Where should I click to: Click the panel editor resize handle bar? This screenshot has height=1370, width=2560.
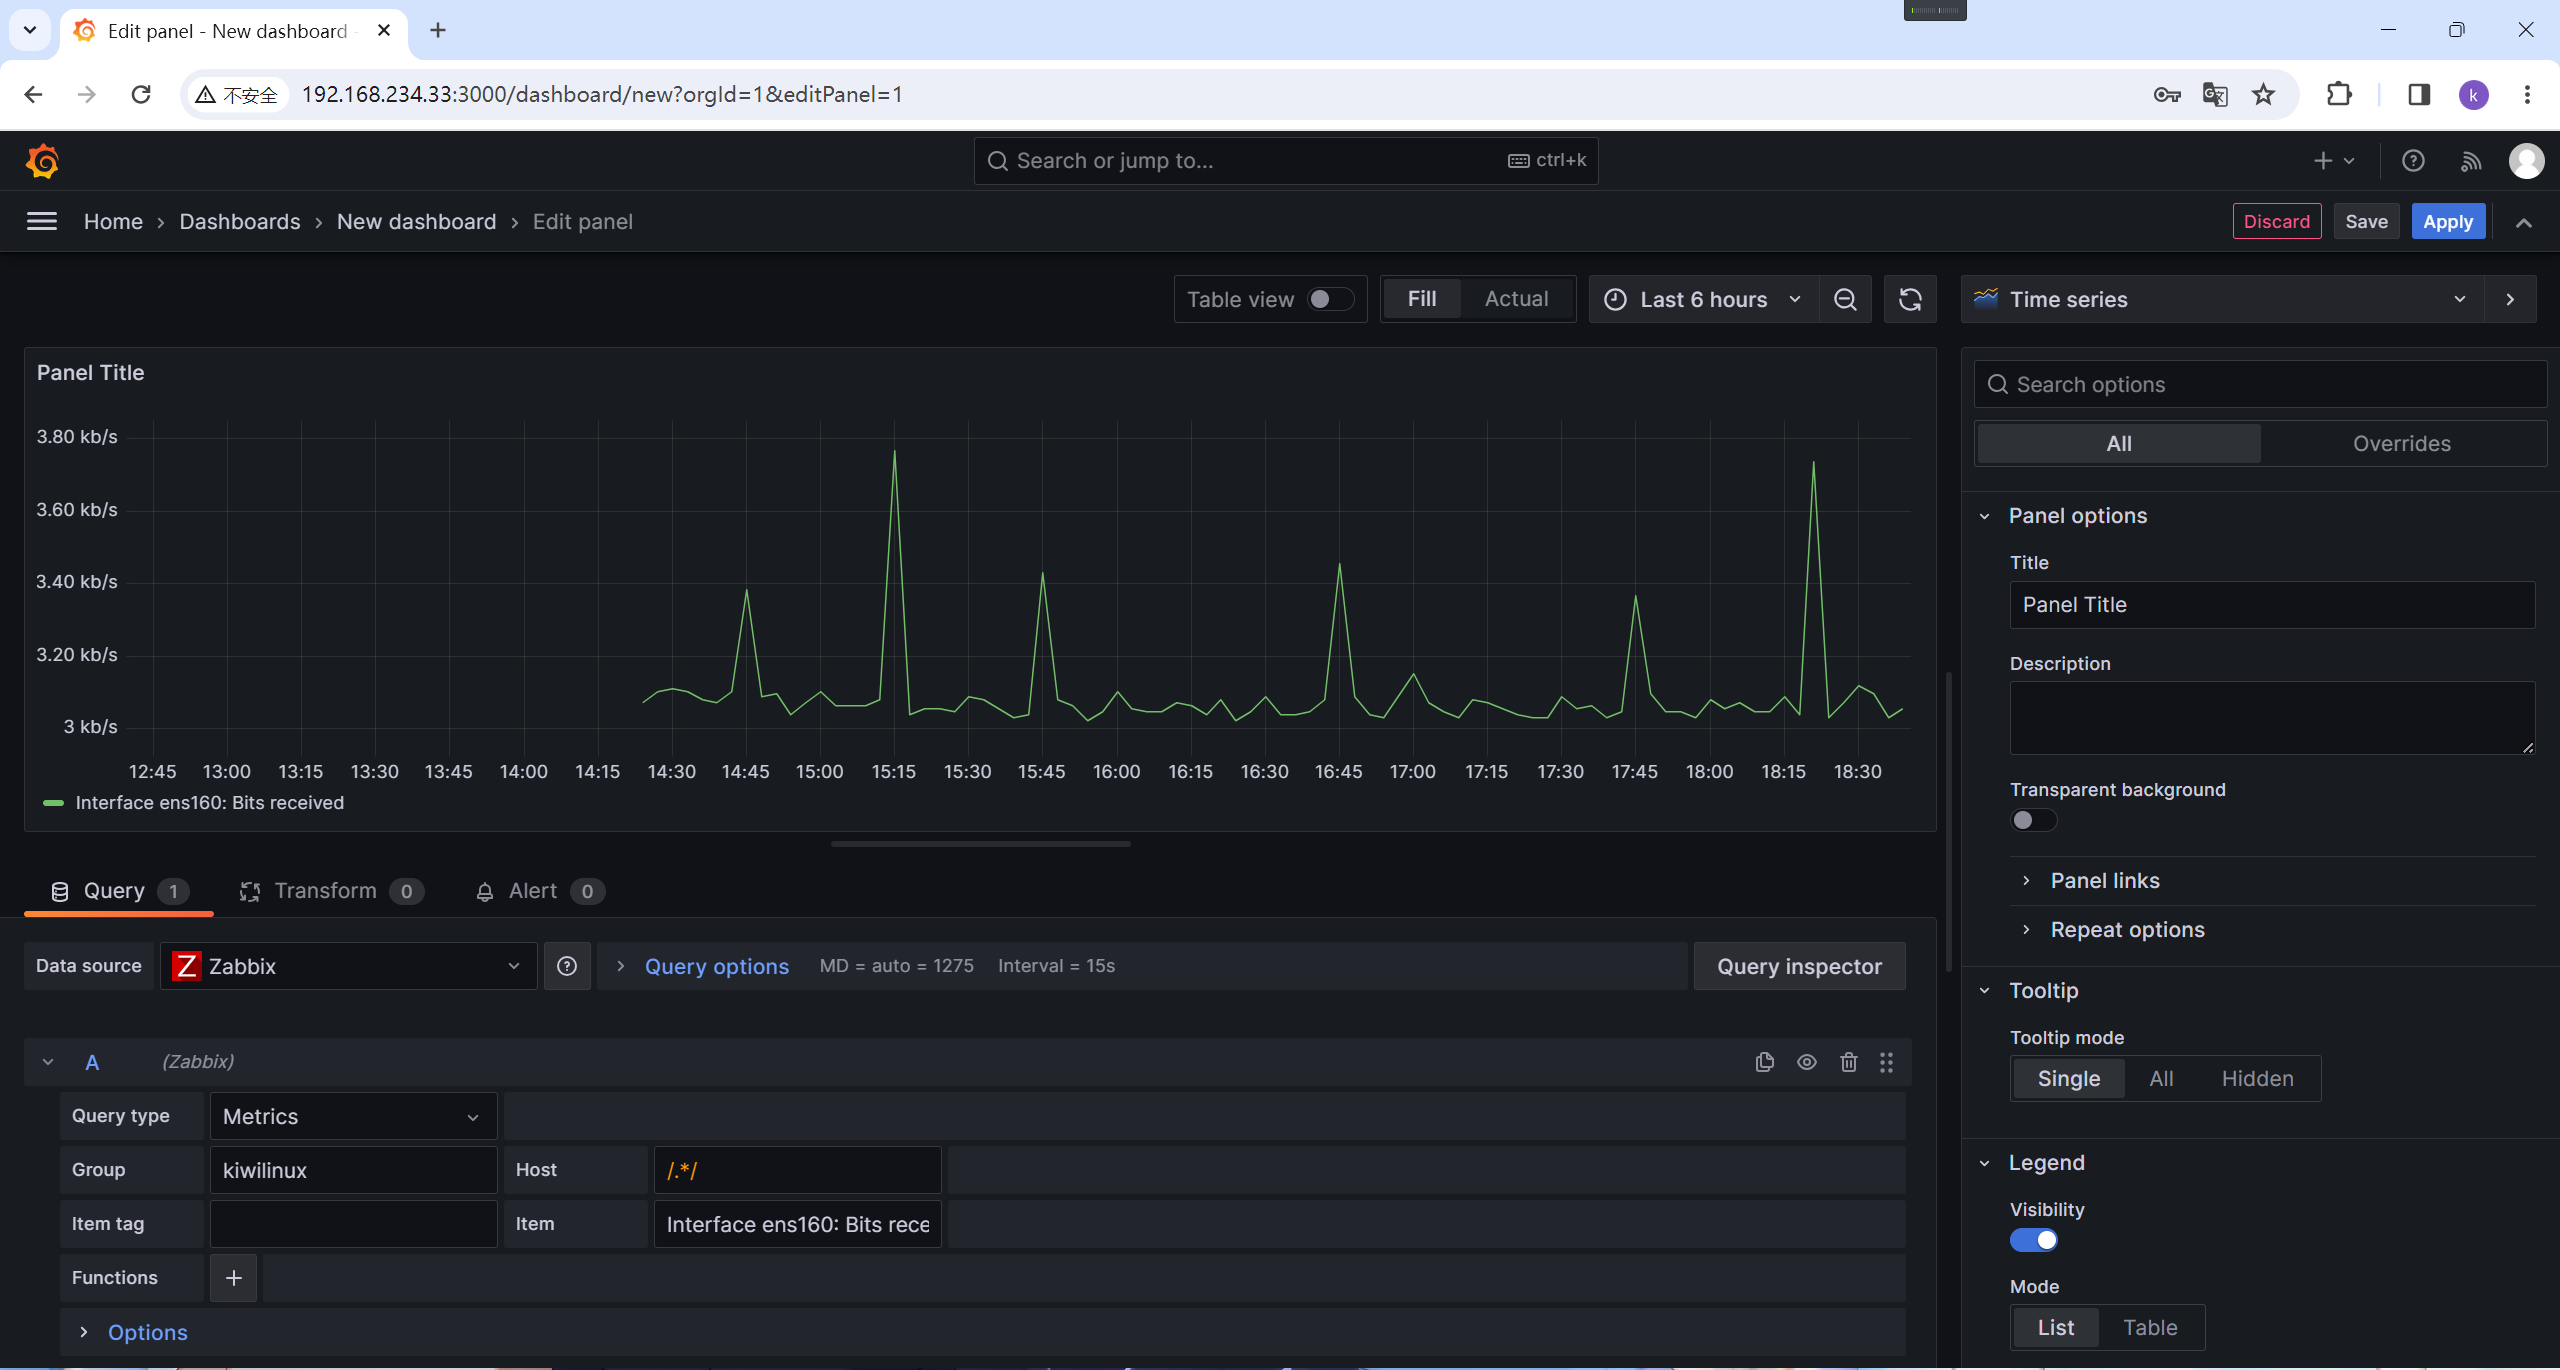click(x=980, y=844)
